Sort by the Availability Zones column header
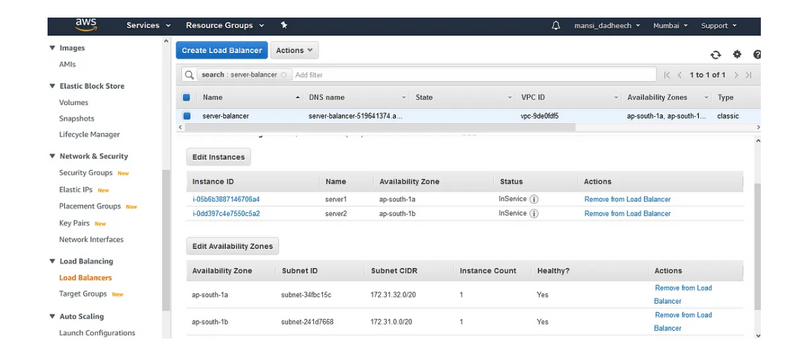The height and width of the screenshot is (361, 800). pos(657,97)
